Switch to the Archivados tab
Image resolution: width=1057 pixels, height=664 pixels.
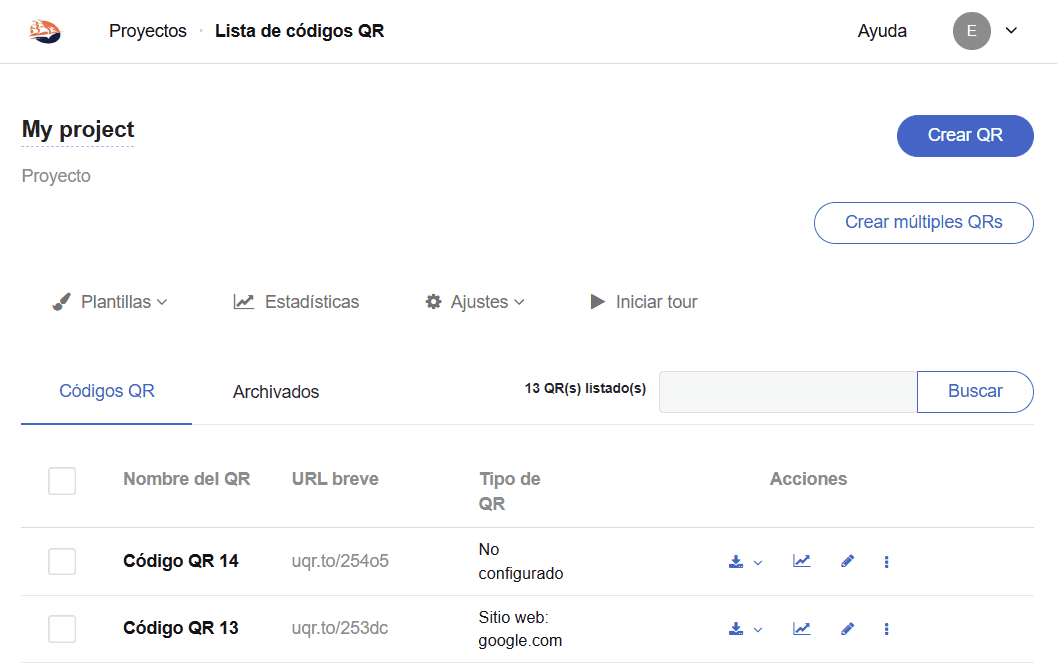pos(276,392)
